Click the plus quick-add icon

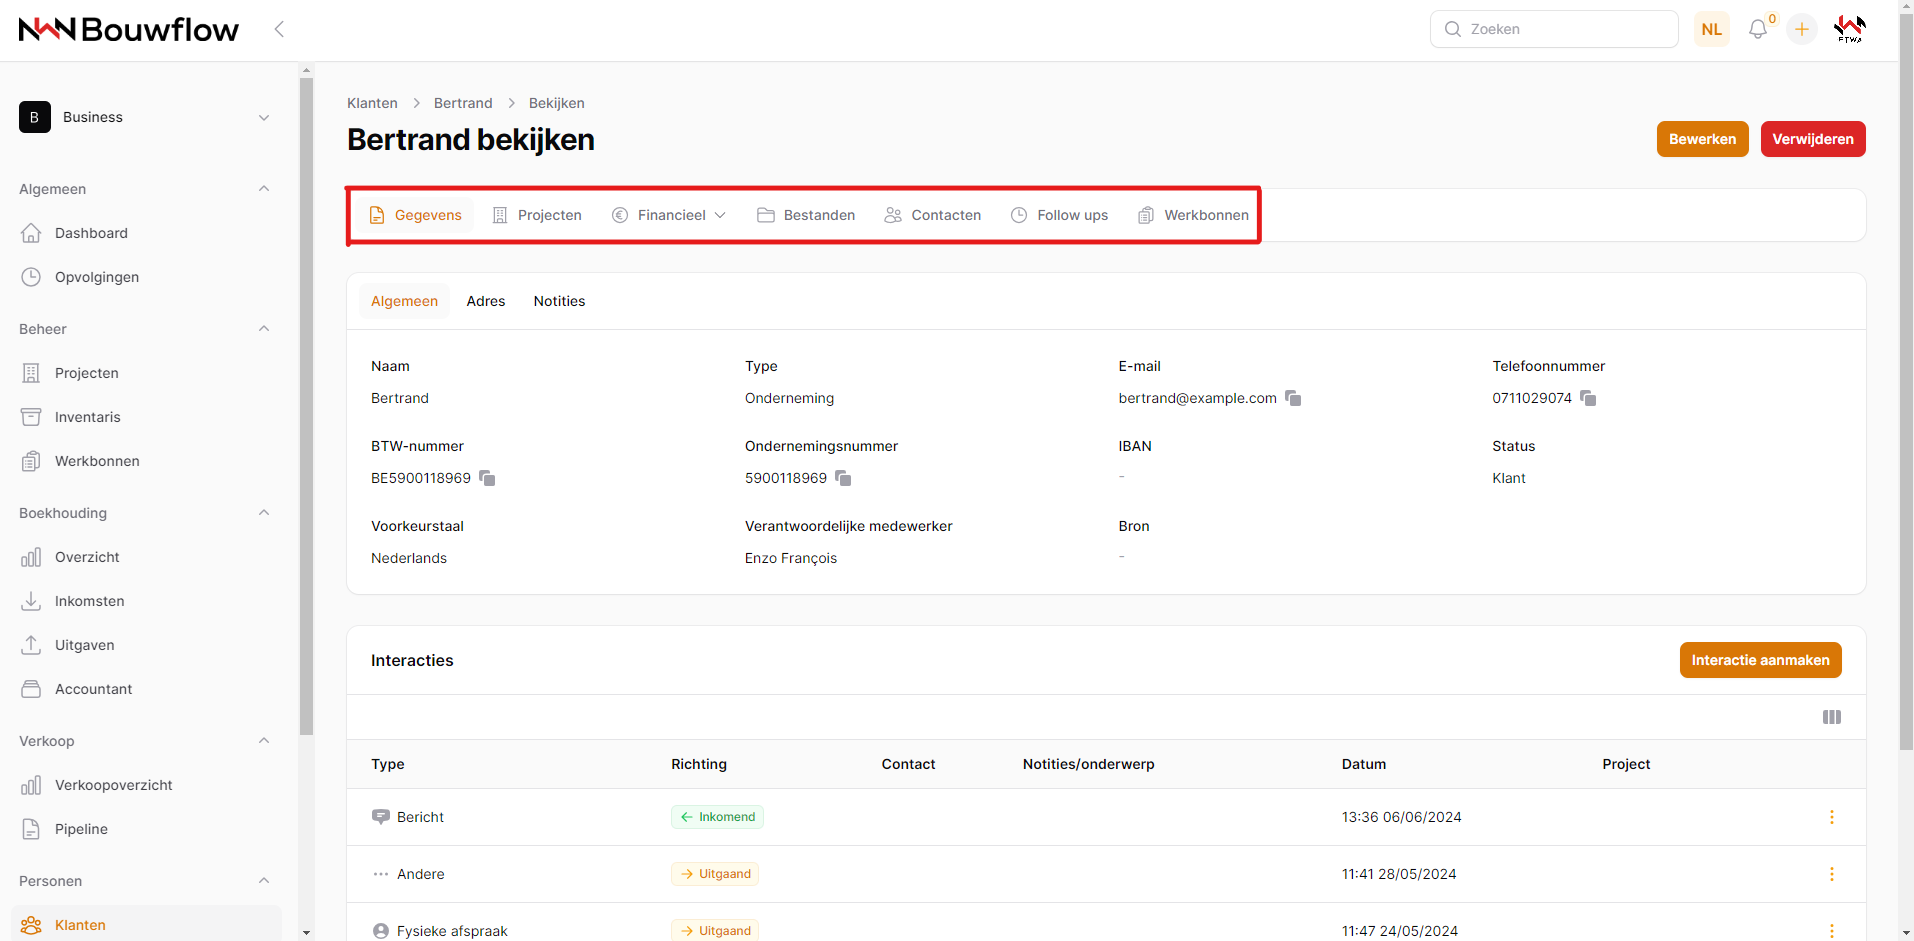[1802, 30]
